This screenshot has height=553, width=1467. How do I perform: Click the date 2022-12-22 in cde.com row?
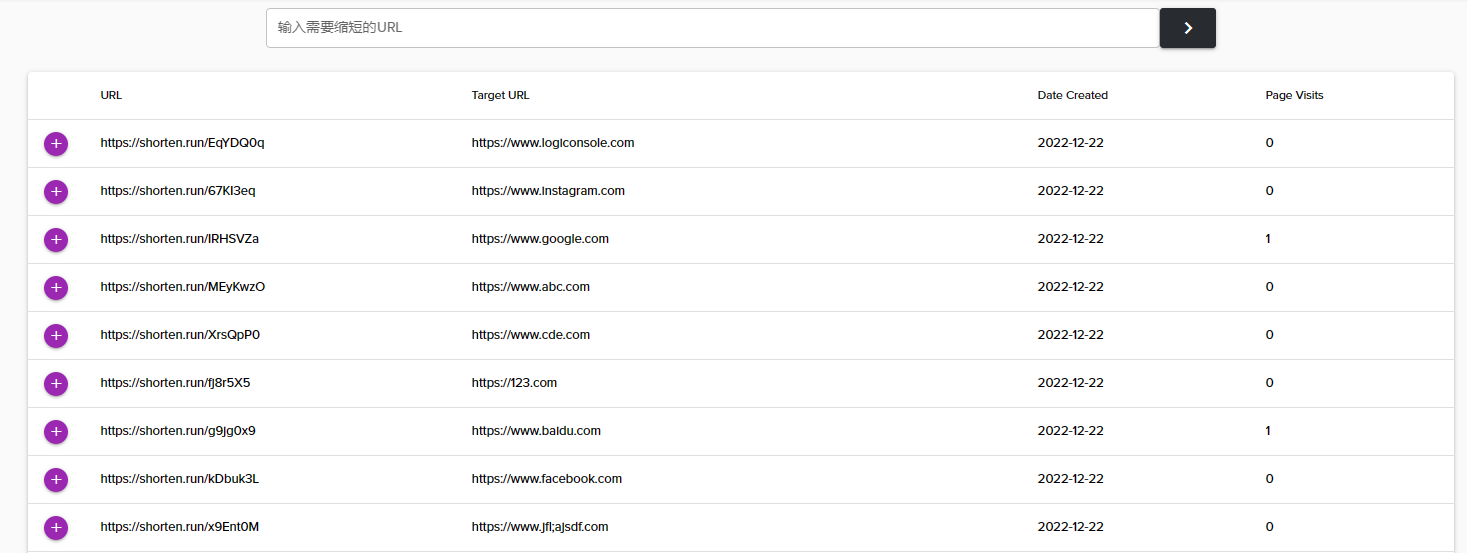1071,335
